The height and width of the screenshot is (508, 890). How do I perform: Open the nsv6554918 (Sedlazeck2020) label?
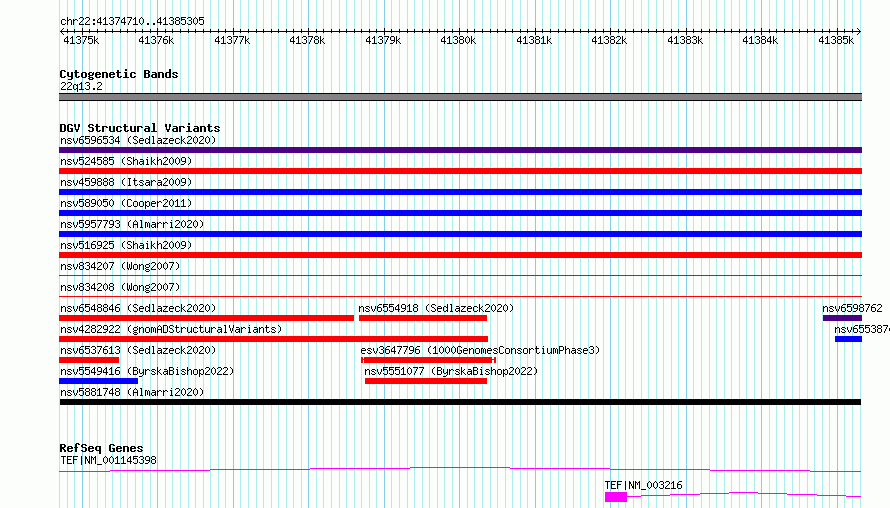pyautogui.click(x=436, y=308)
